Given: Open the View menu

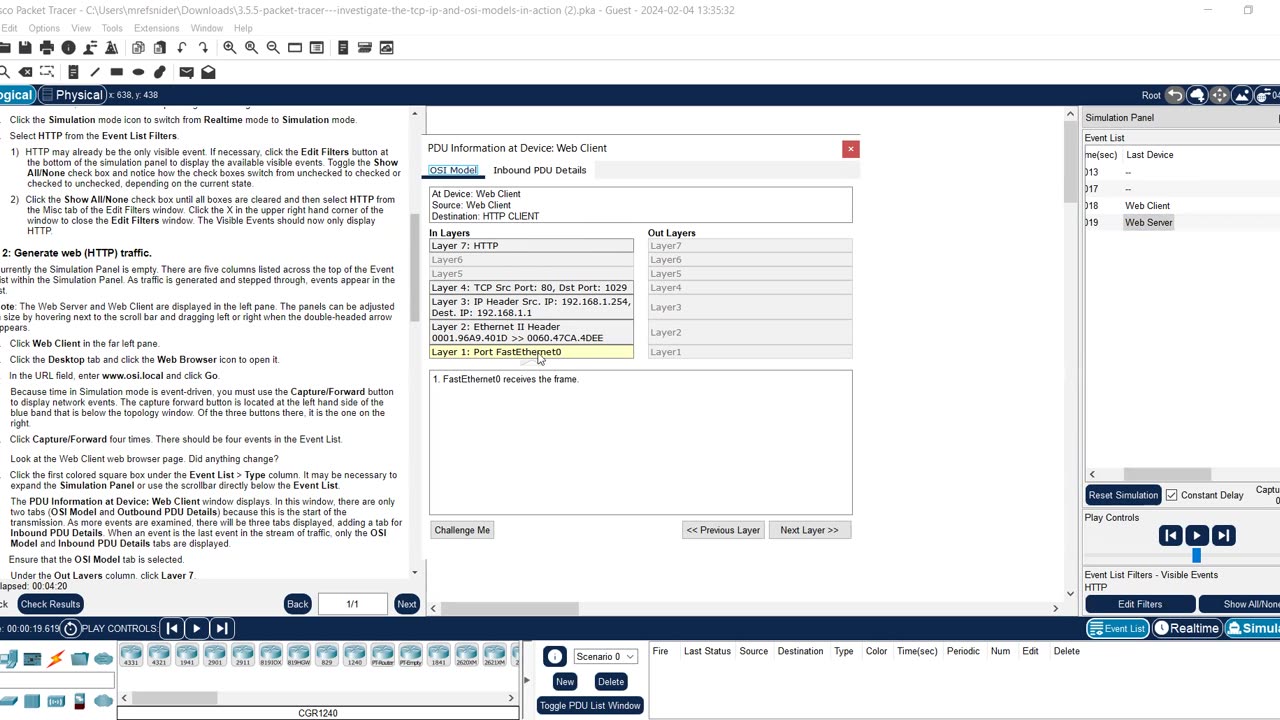Looking at the screenshot, I should (81, 28).
